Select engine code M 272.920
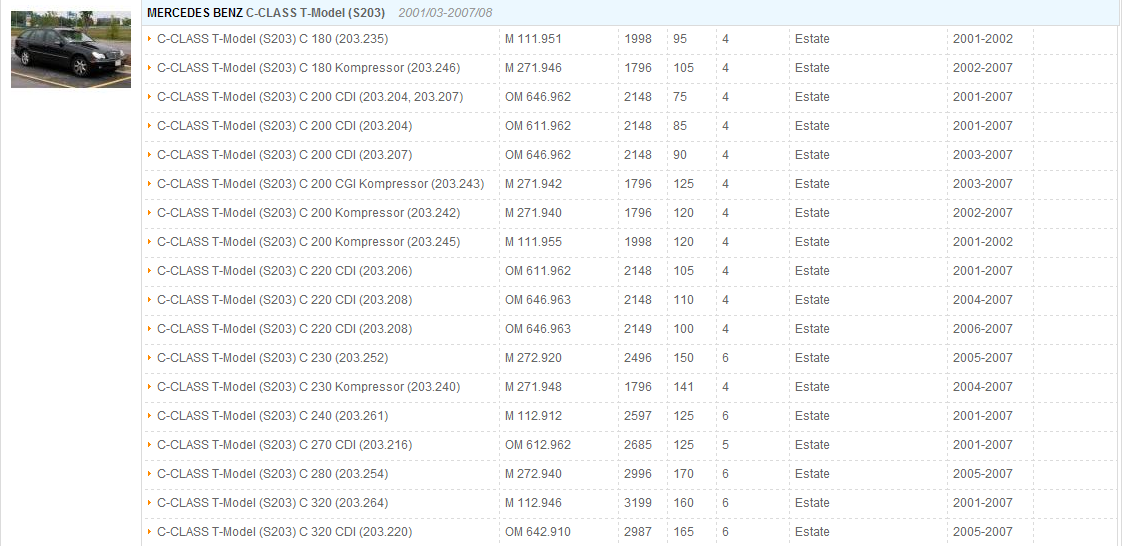The image size is (1125, 546). (x=533, y=357)
